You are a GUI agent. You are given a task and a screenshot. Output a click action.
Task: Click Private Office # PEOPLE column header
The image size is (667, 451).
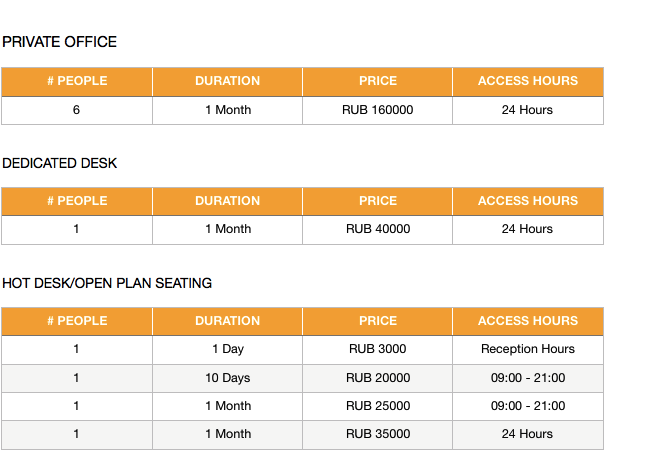coord(77,81)
